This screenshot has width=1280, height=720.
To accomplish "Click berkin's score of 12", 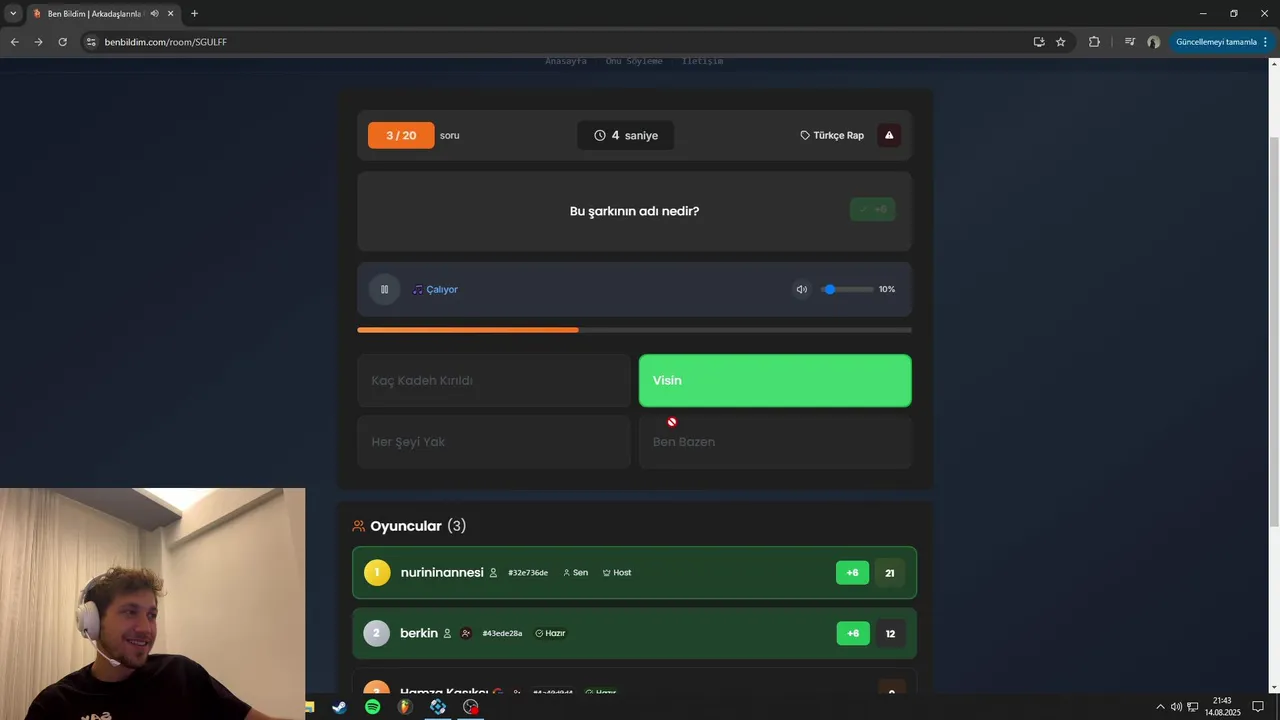I will 890,633.
